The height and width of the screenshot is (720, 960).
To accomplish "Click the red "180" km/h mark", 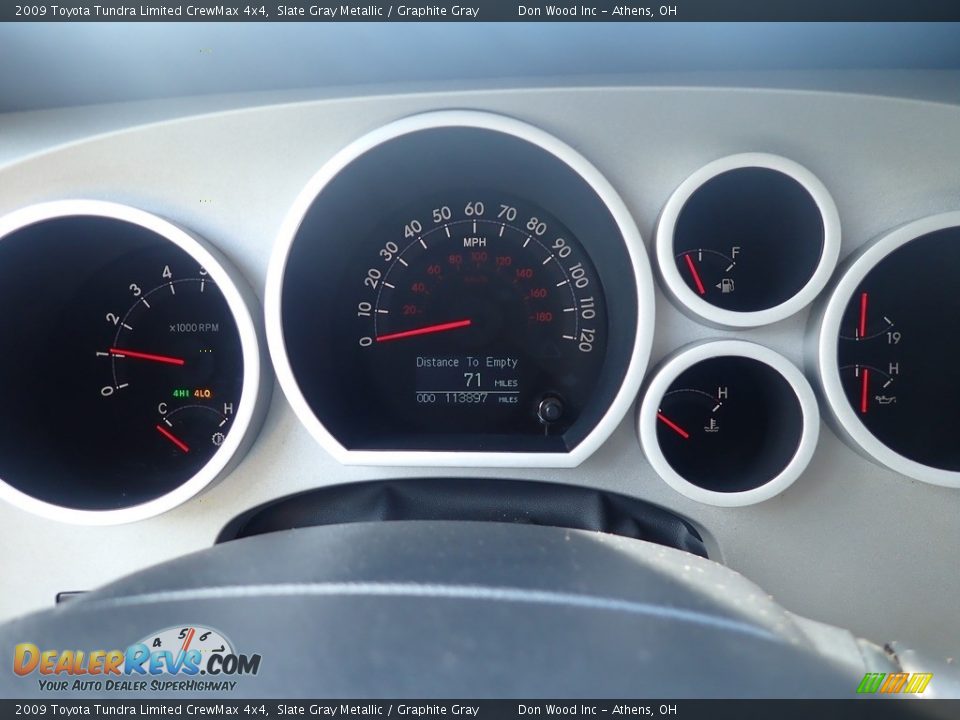I will [544, 317].
